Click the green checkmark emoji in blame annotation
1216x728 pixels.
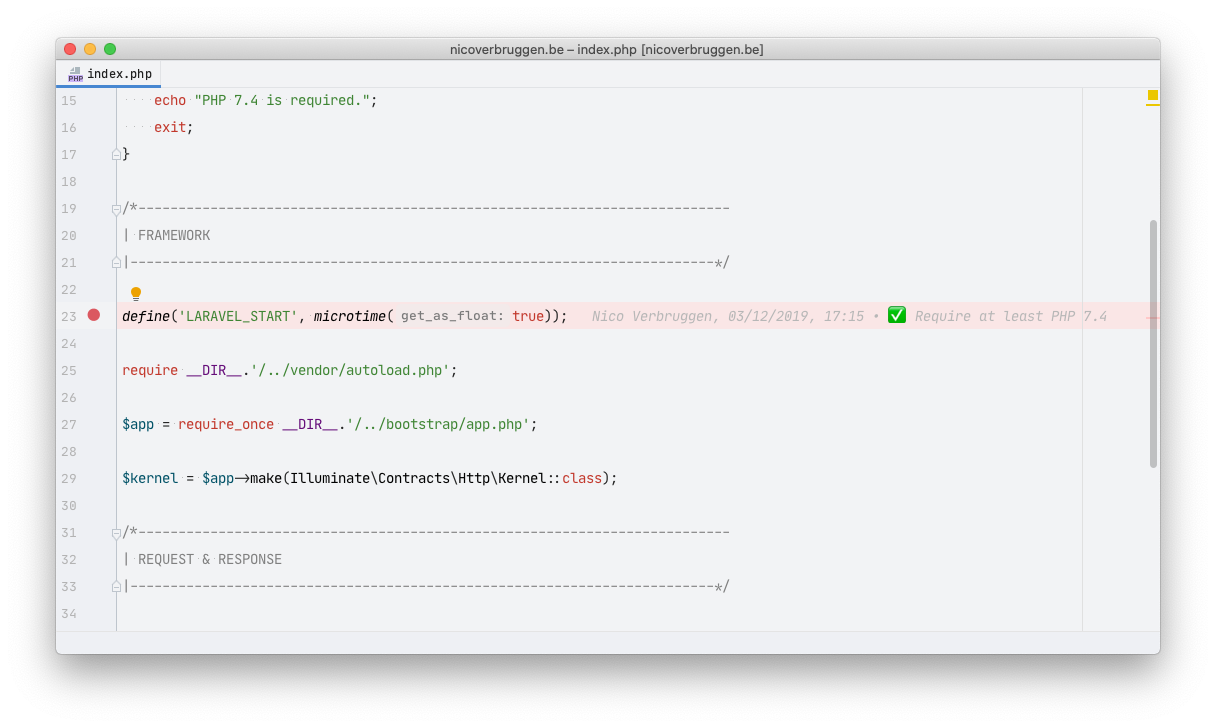coord(897,315)
